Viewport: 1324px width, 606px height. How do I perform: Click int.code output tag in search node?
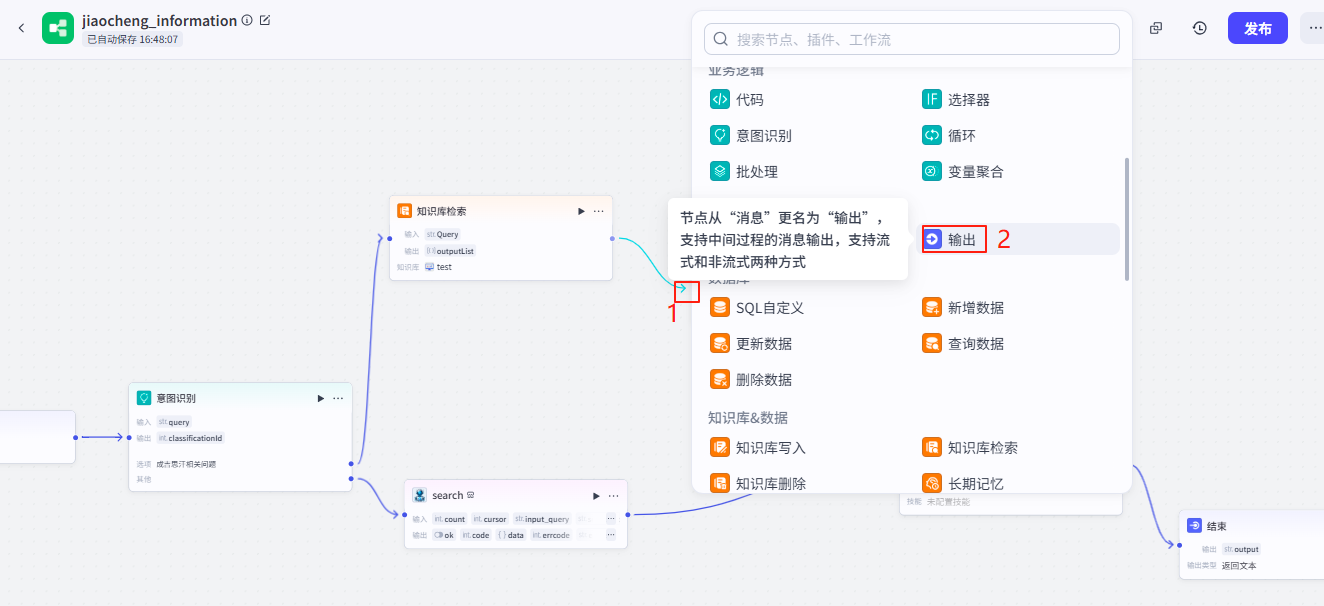(x=476, y=535)
